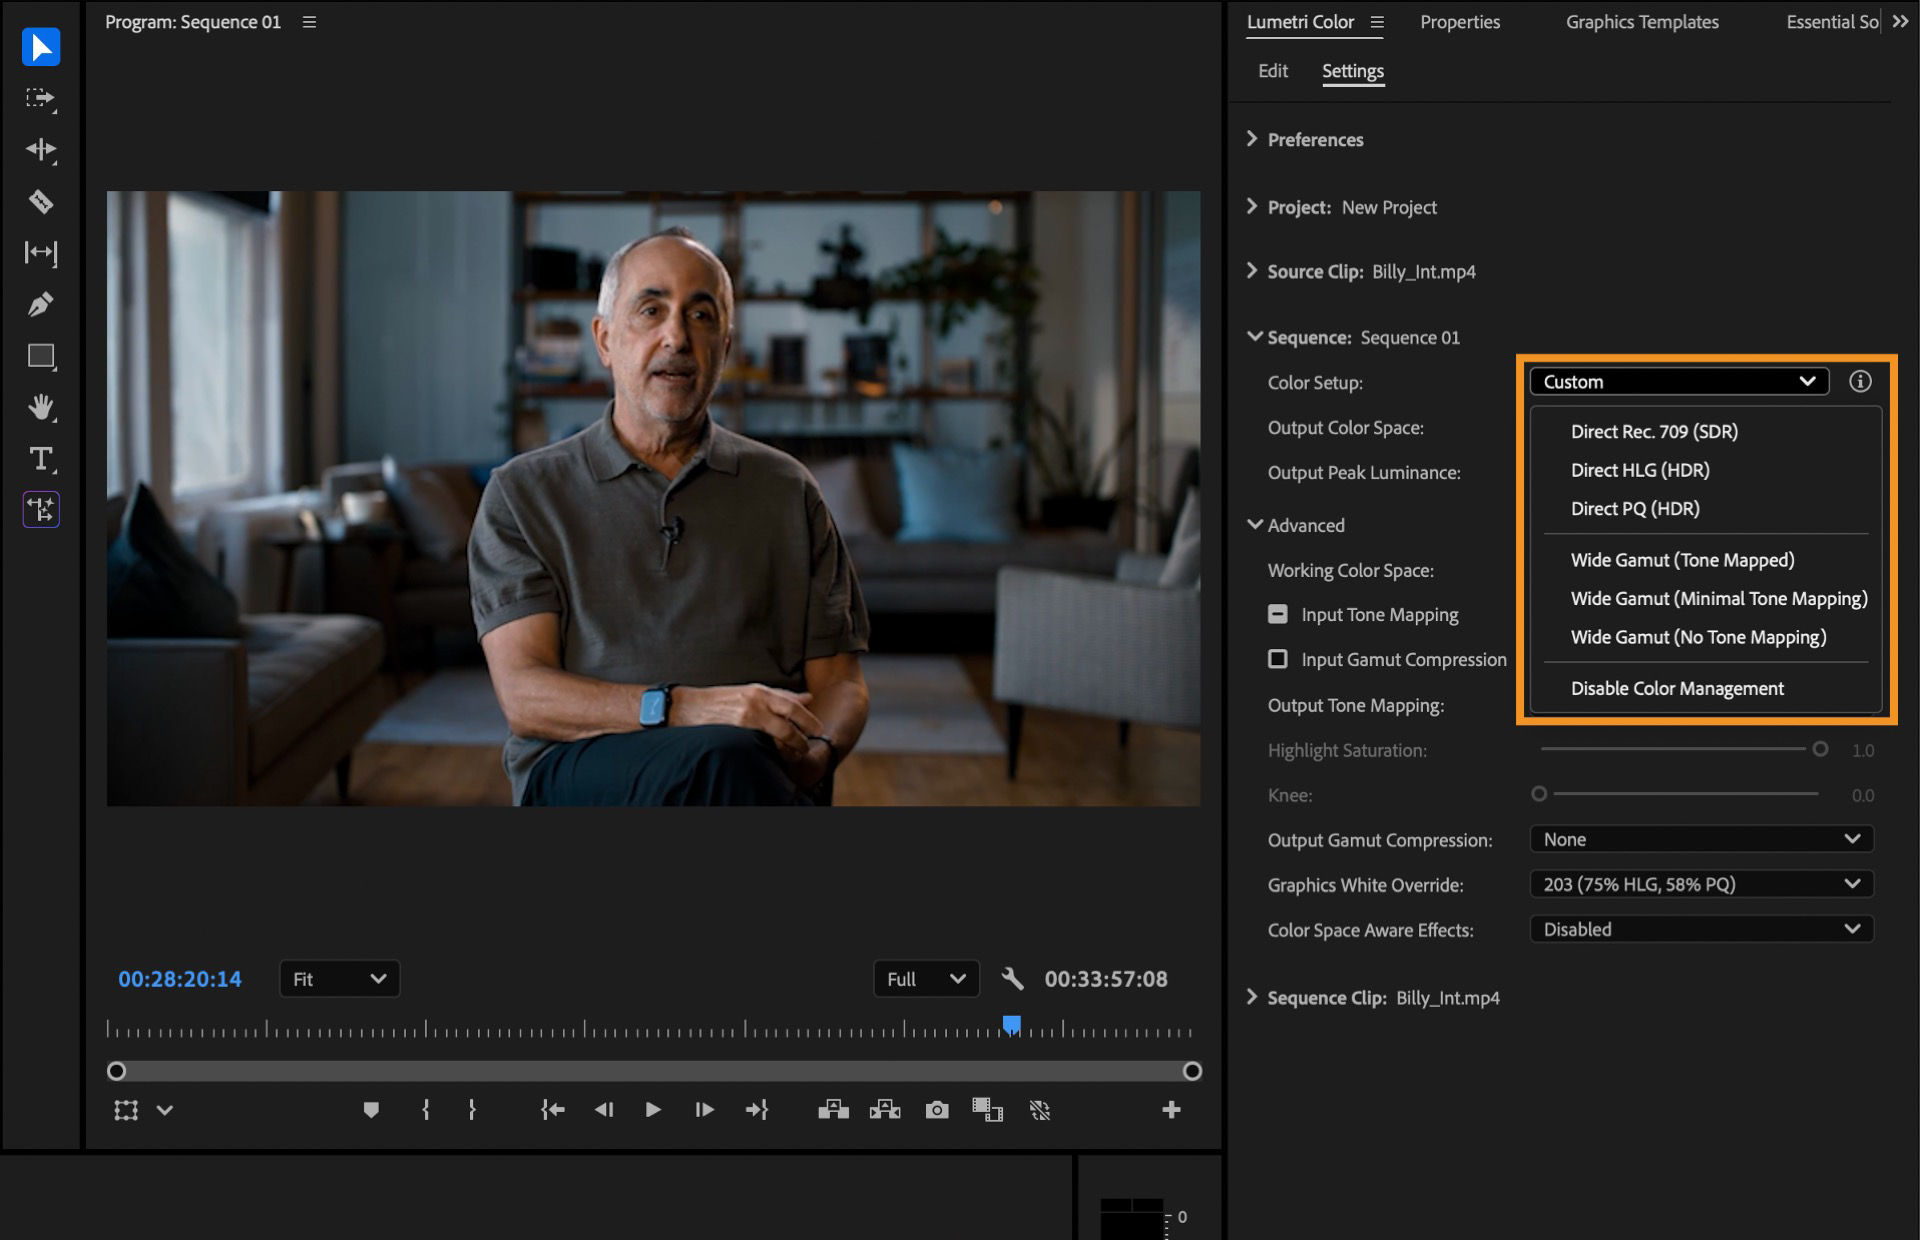Select the Razor tool
This screenshot has height=1240, width=1920.
point(41,202)
